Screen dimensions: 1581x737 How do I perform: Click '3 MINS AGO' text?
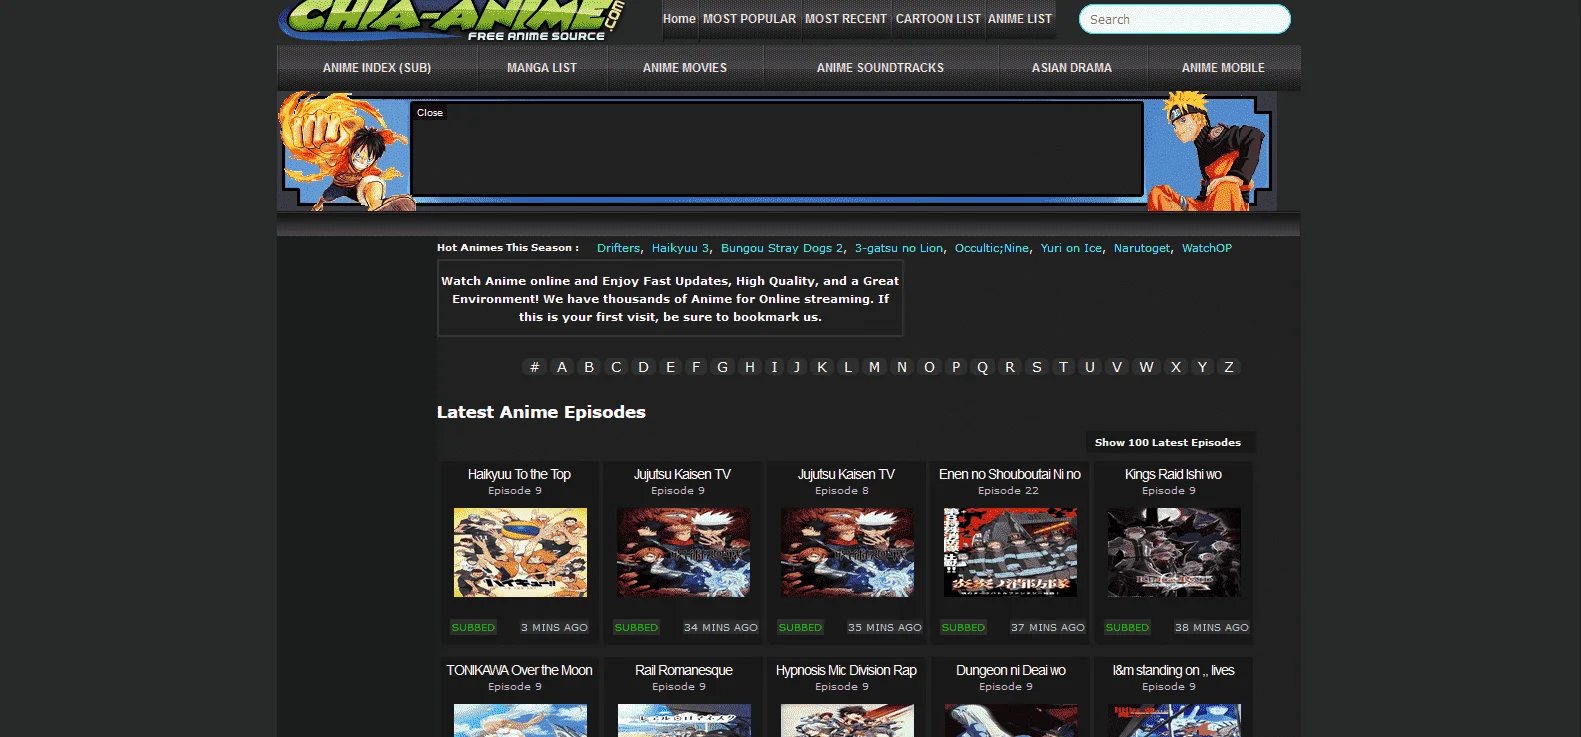(x=554, y=628)
